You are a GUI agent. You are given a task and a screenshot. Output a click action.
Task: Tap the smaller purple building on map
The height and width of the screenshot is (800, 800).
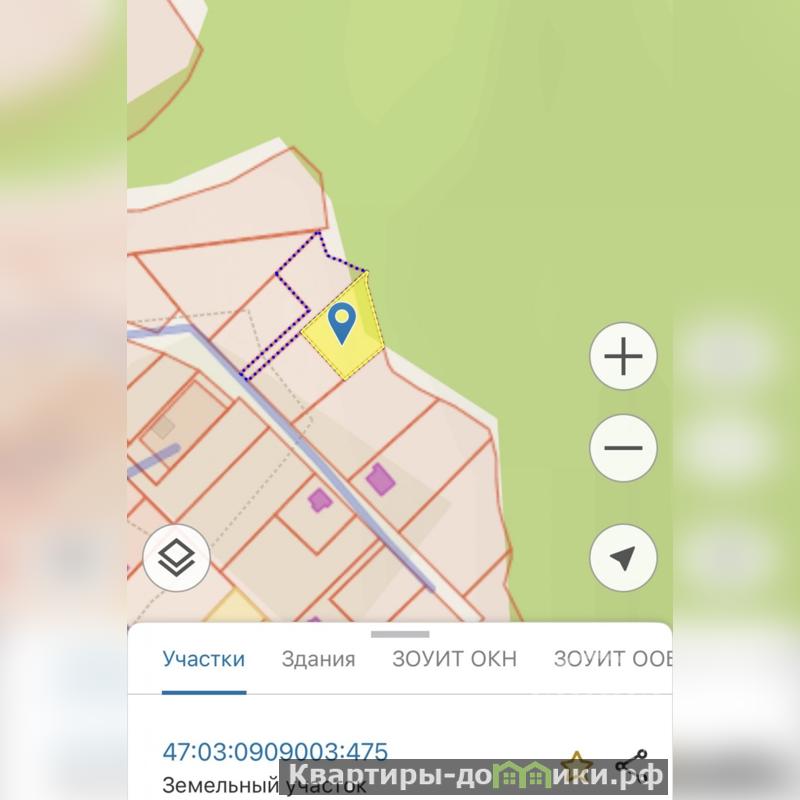(320, 500)
